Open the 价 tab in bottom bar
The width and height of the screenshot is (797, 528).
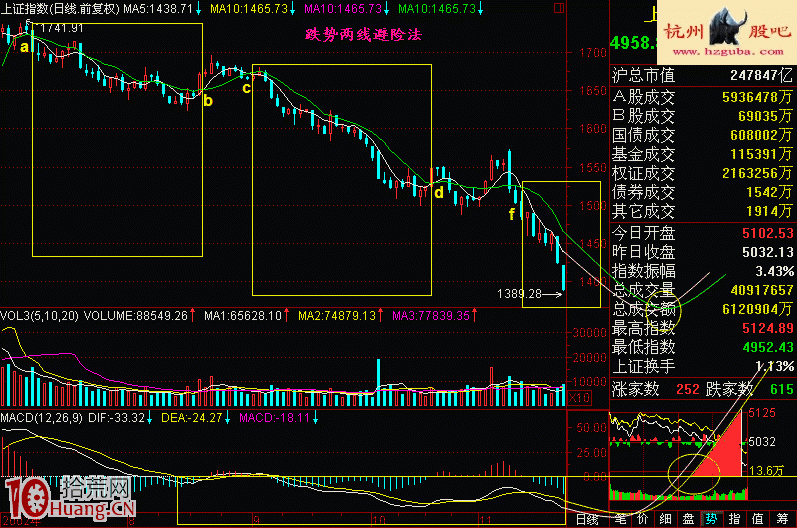pyautogui.click(x=642, y=519)
